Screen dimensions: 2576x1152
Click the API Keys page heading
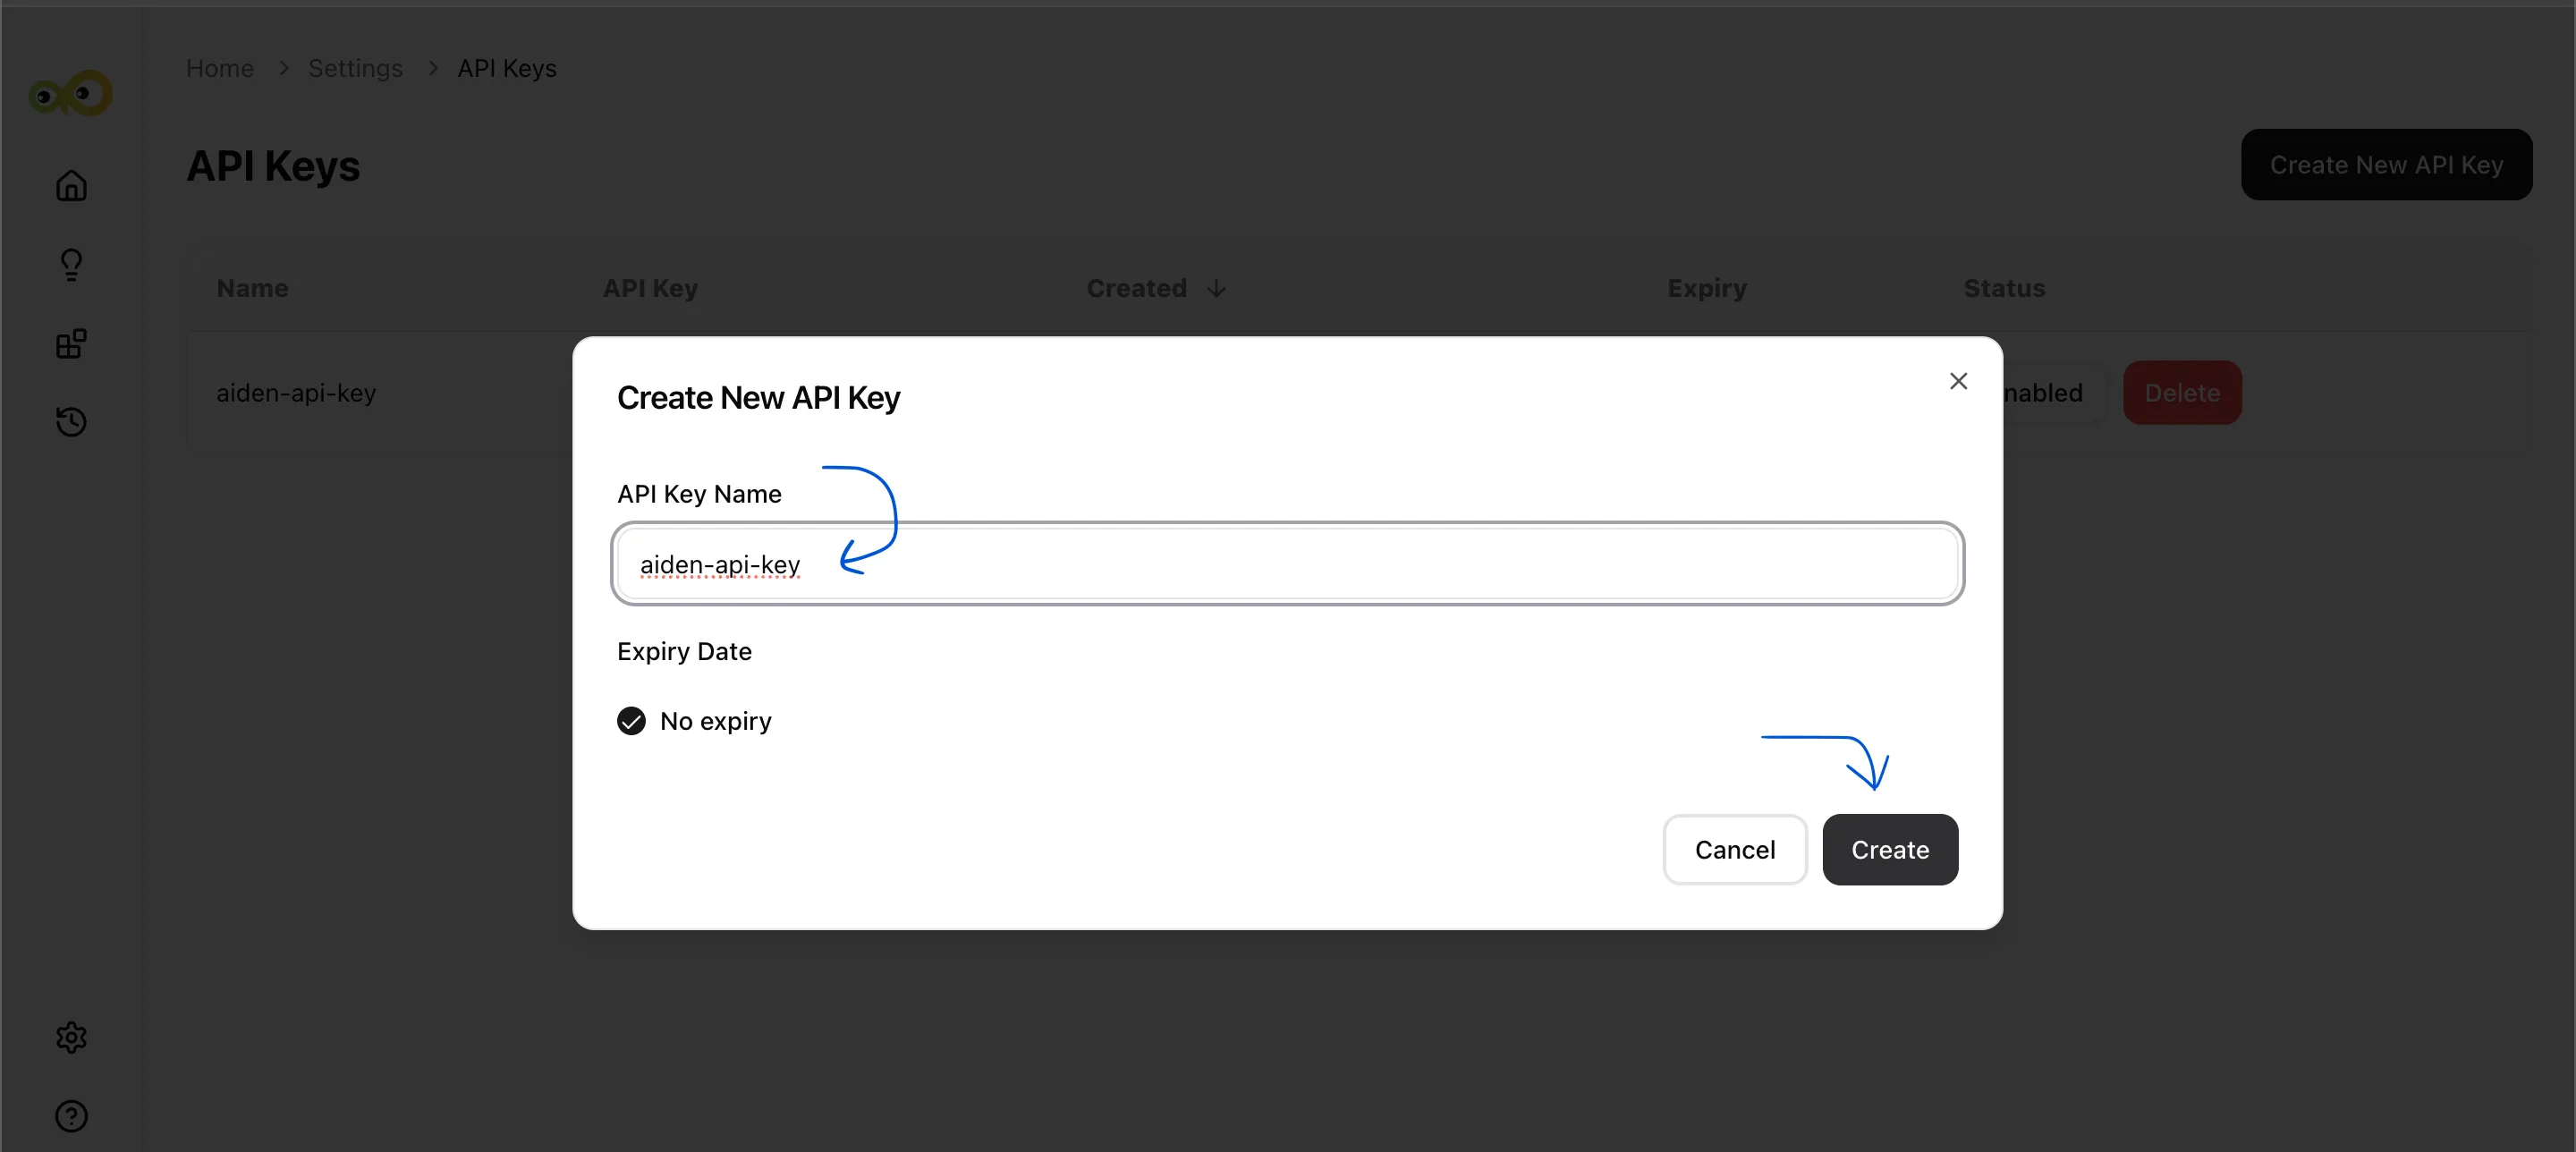273,166
